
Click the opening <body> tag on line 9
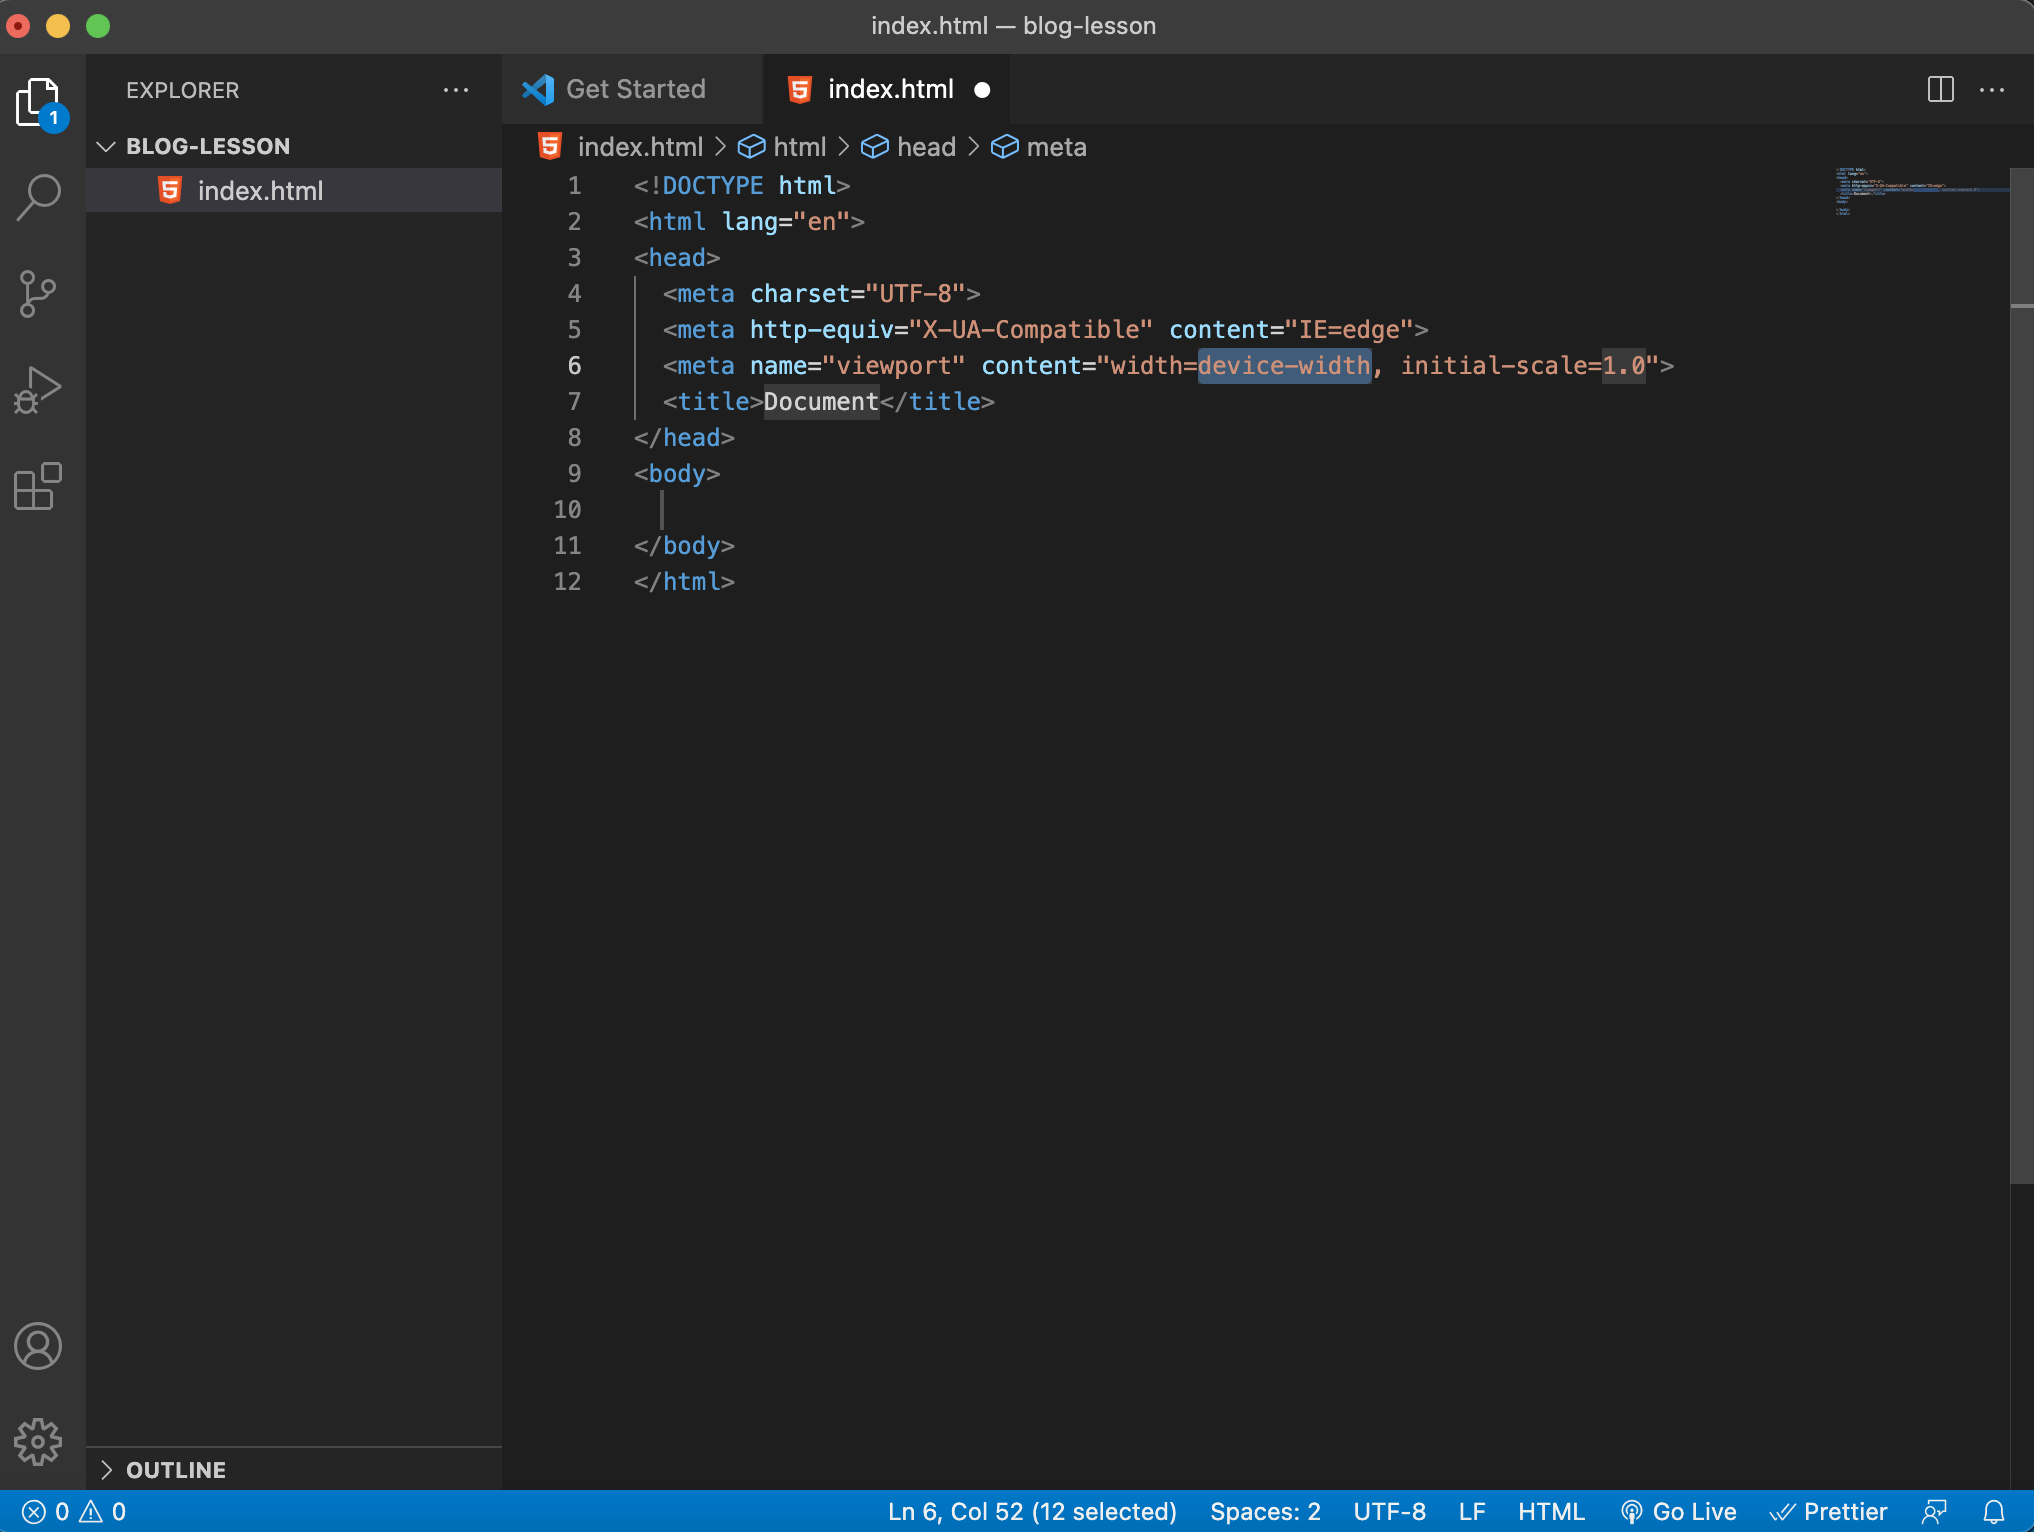coord(677,474)
